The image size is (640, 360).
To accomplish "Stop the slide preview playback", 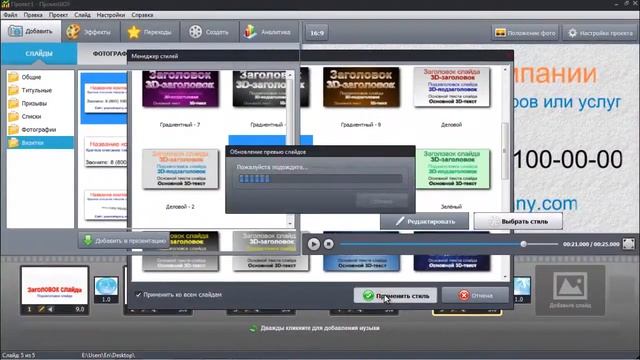I will pos(329,244).
